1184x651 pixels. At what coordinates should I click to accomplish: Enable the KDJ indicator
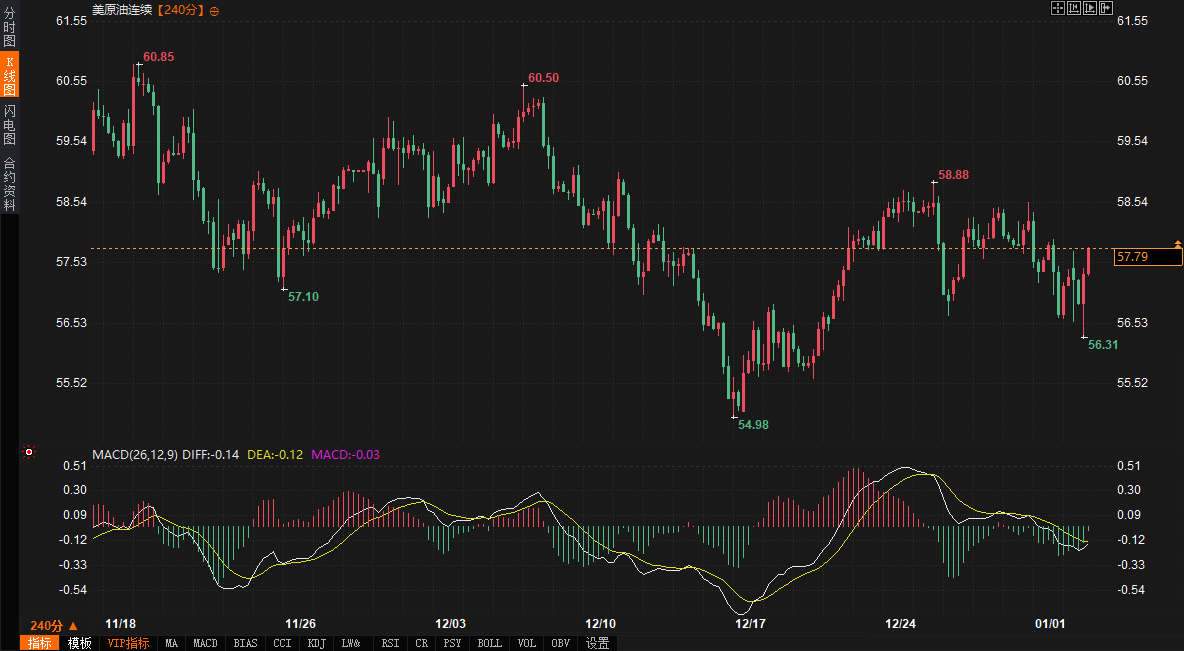coord(316,643)
